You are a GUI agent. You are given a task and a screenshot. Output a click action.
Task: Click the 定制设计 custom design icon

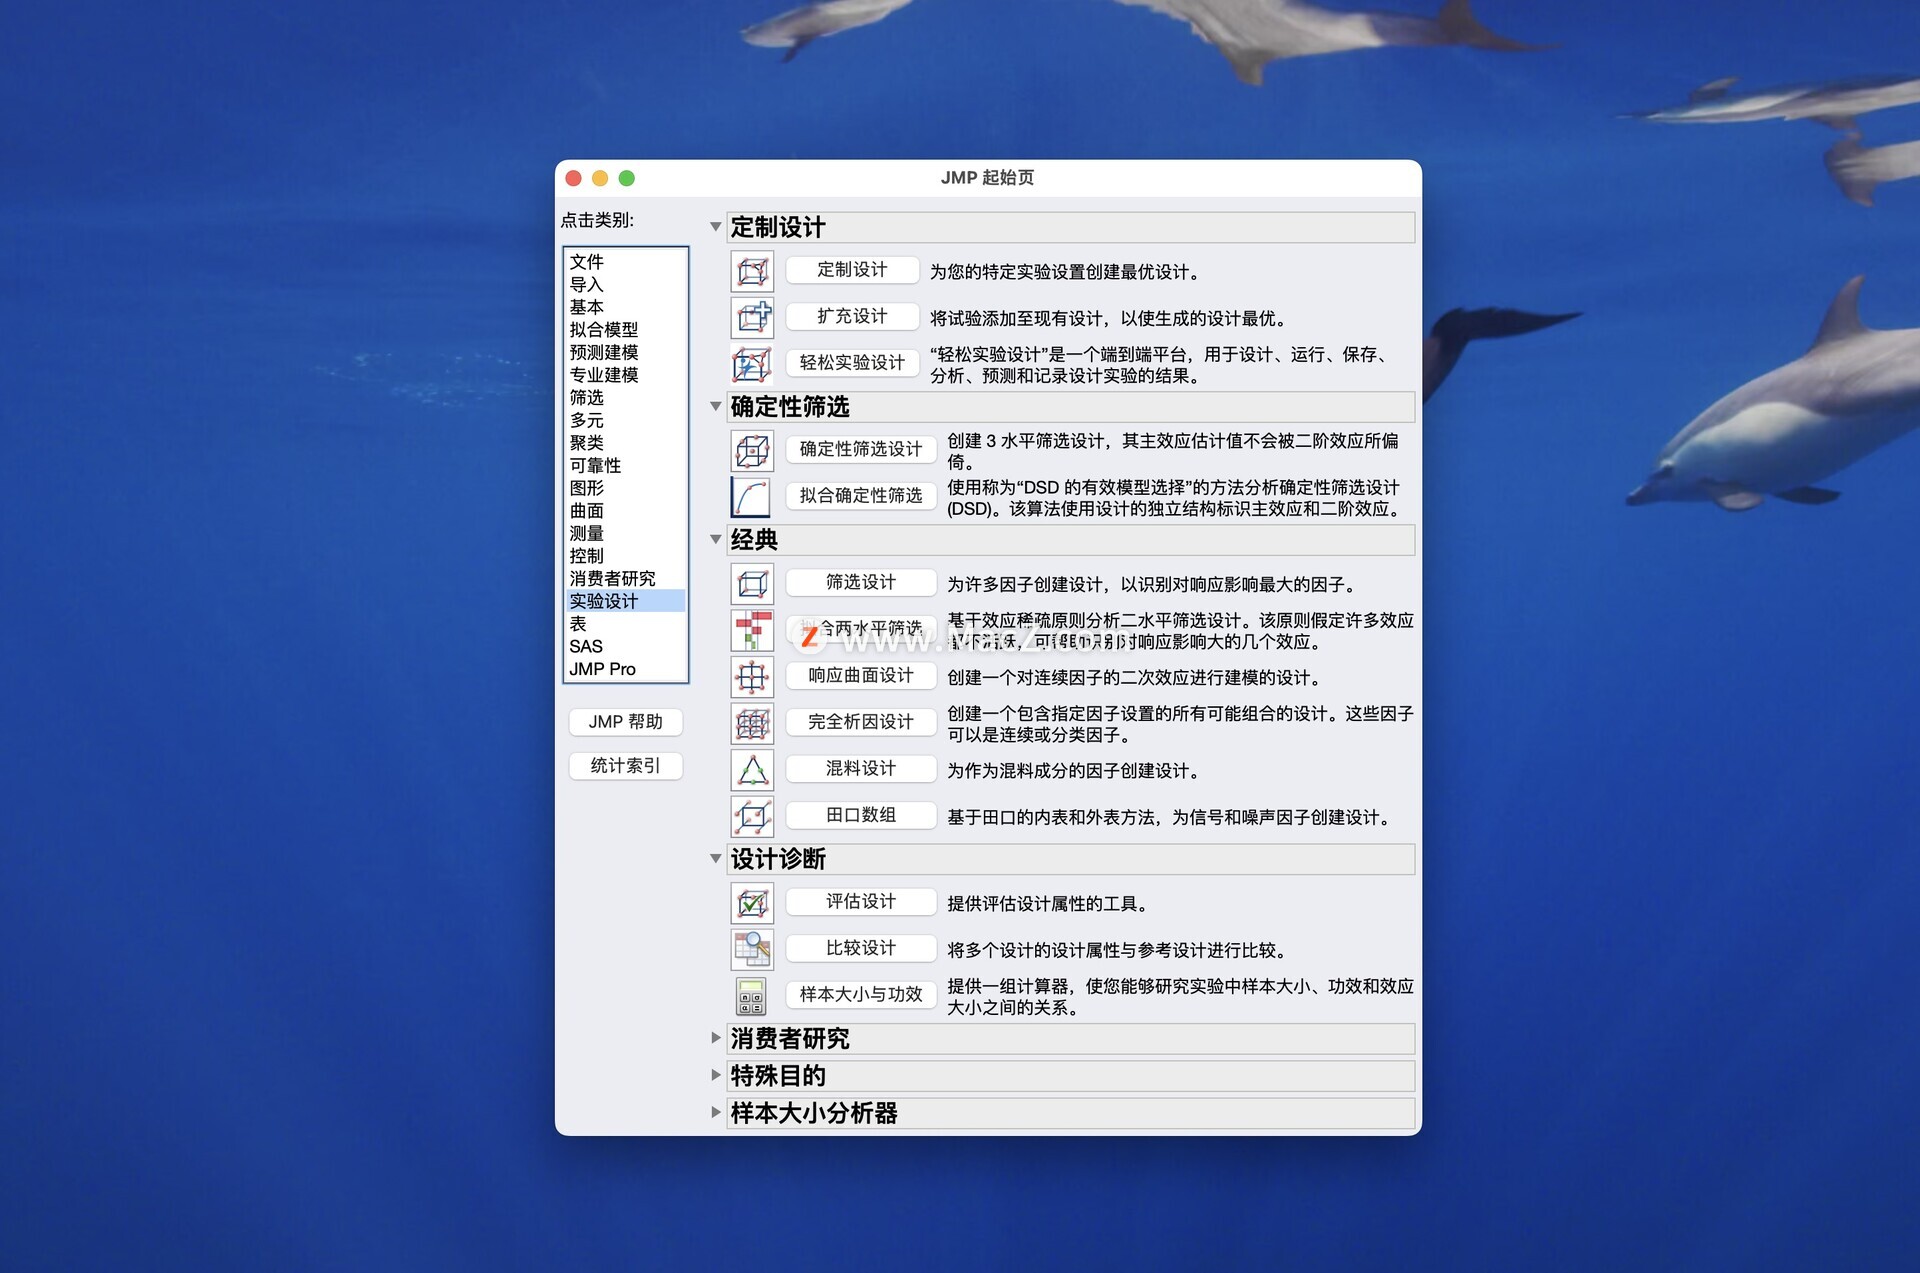click(x=752, y=271)
